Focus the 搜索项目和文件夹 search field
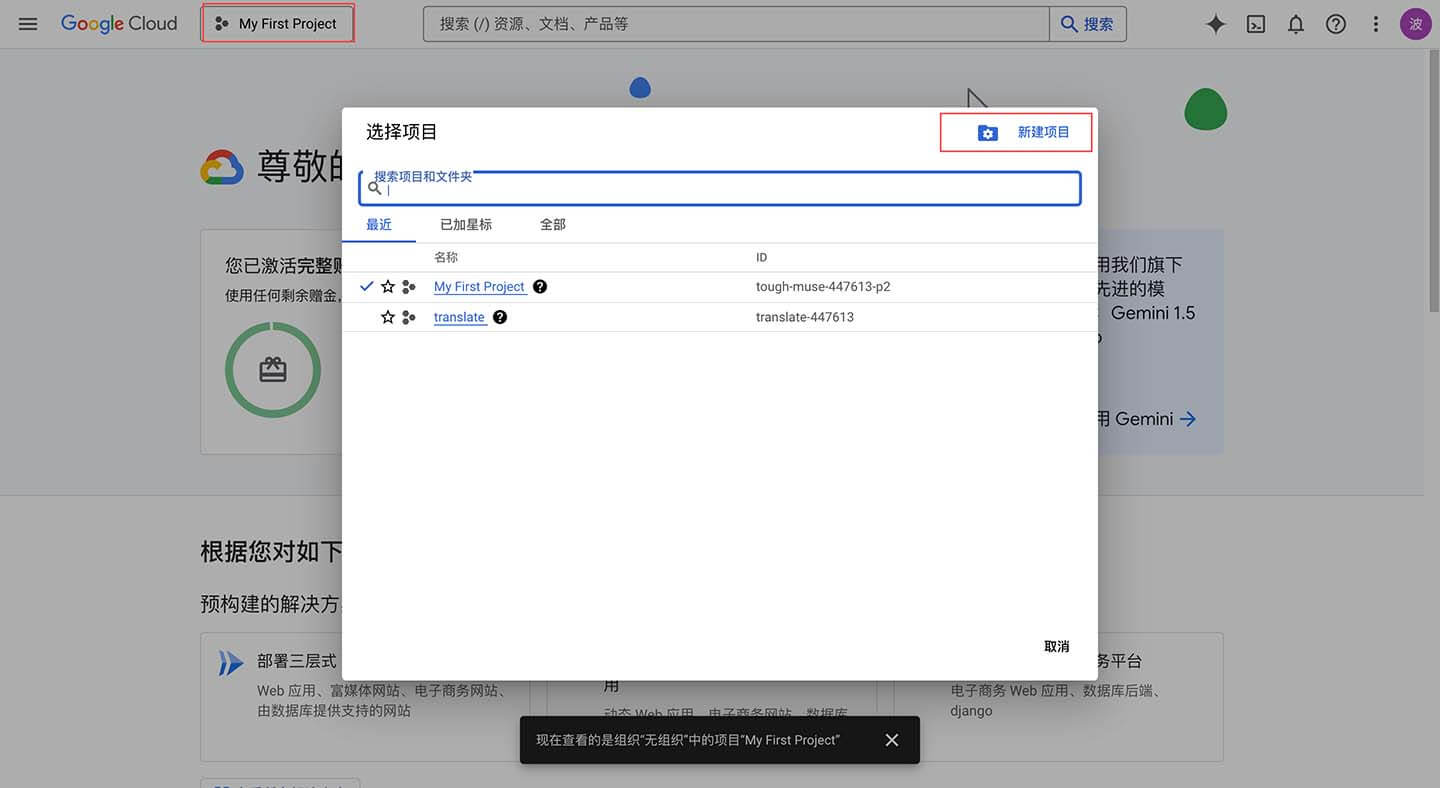This screenshot has height=788, width=1440. point(720,188)
